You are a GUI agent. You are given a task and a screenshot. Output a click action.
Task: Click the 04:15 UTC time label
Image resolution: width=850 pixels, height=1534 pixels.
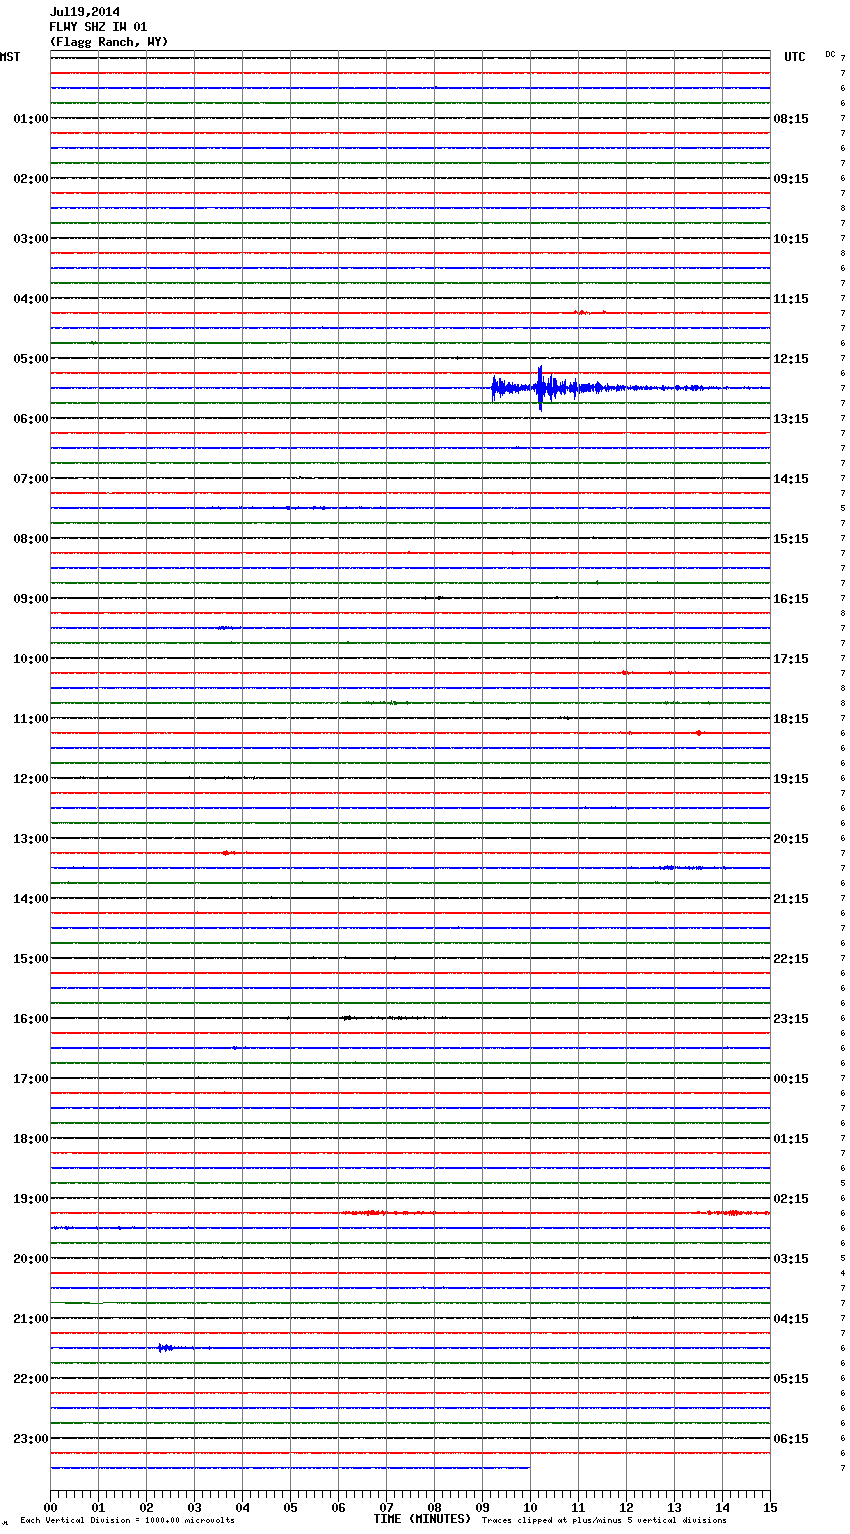coord(791,1319)
